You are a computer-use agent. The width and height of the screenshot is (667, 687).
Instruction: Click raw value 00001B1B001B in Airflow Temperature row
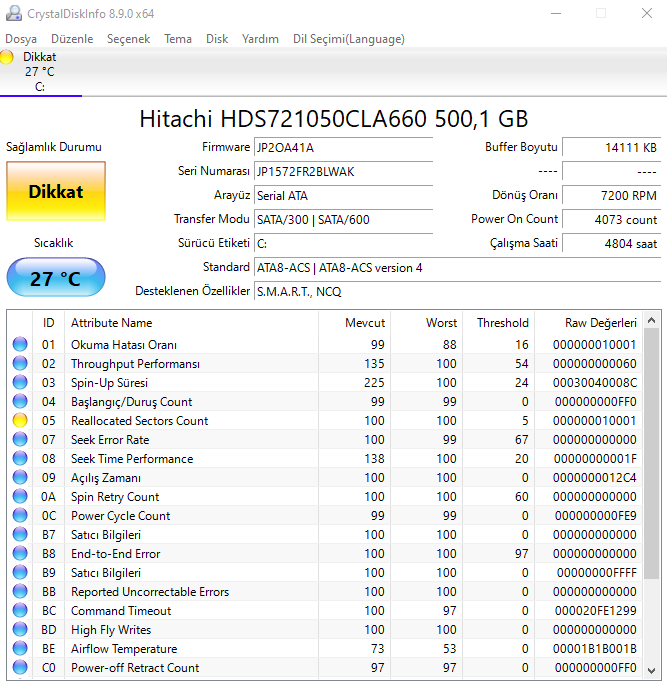595,649
